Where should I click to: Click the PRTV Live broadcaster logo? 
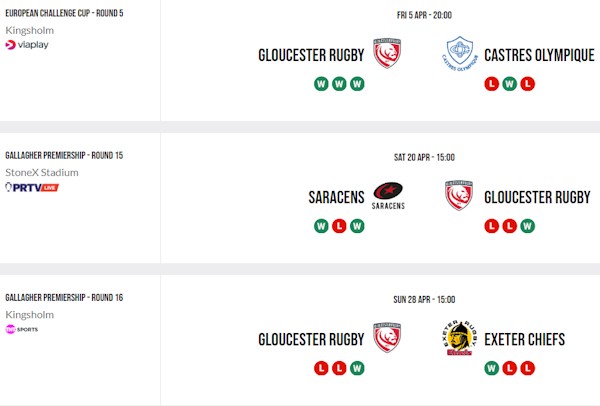click(x=32, y=187)
